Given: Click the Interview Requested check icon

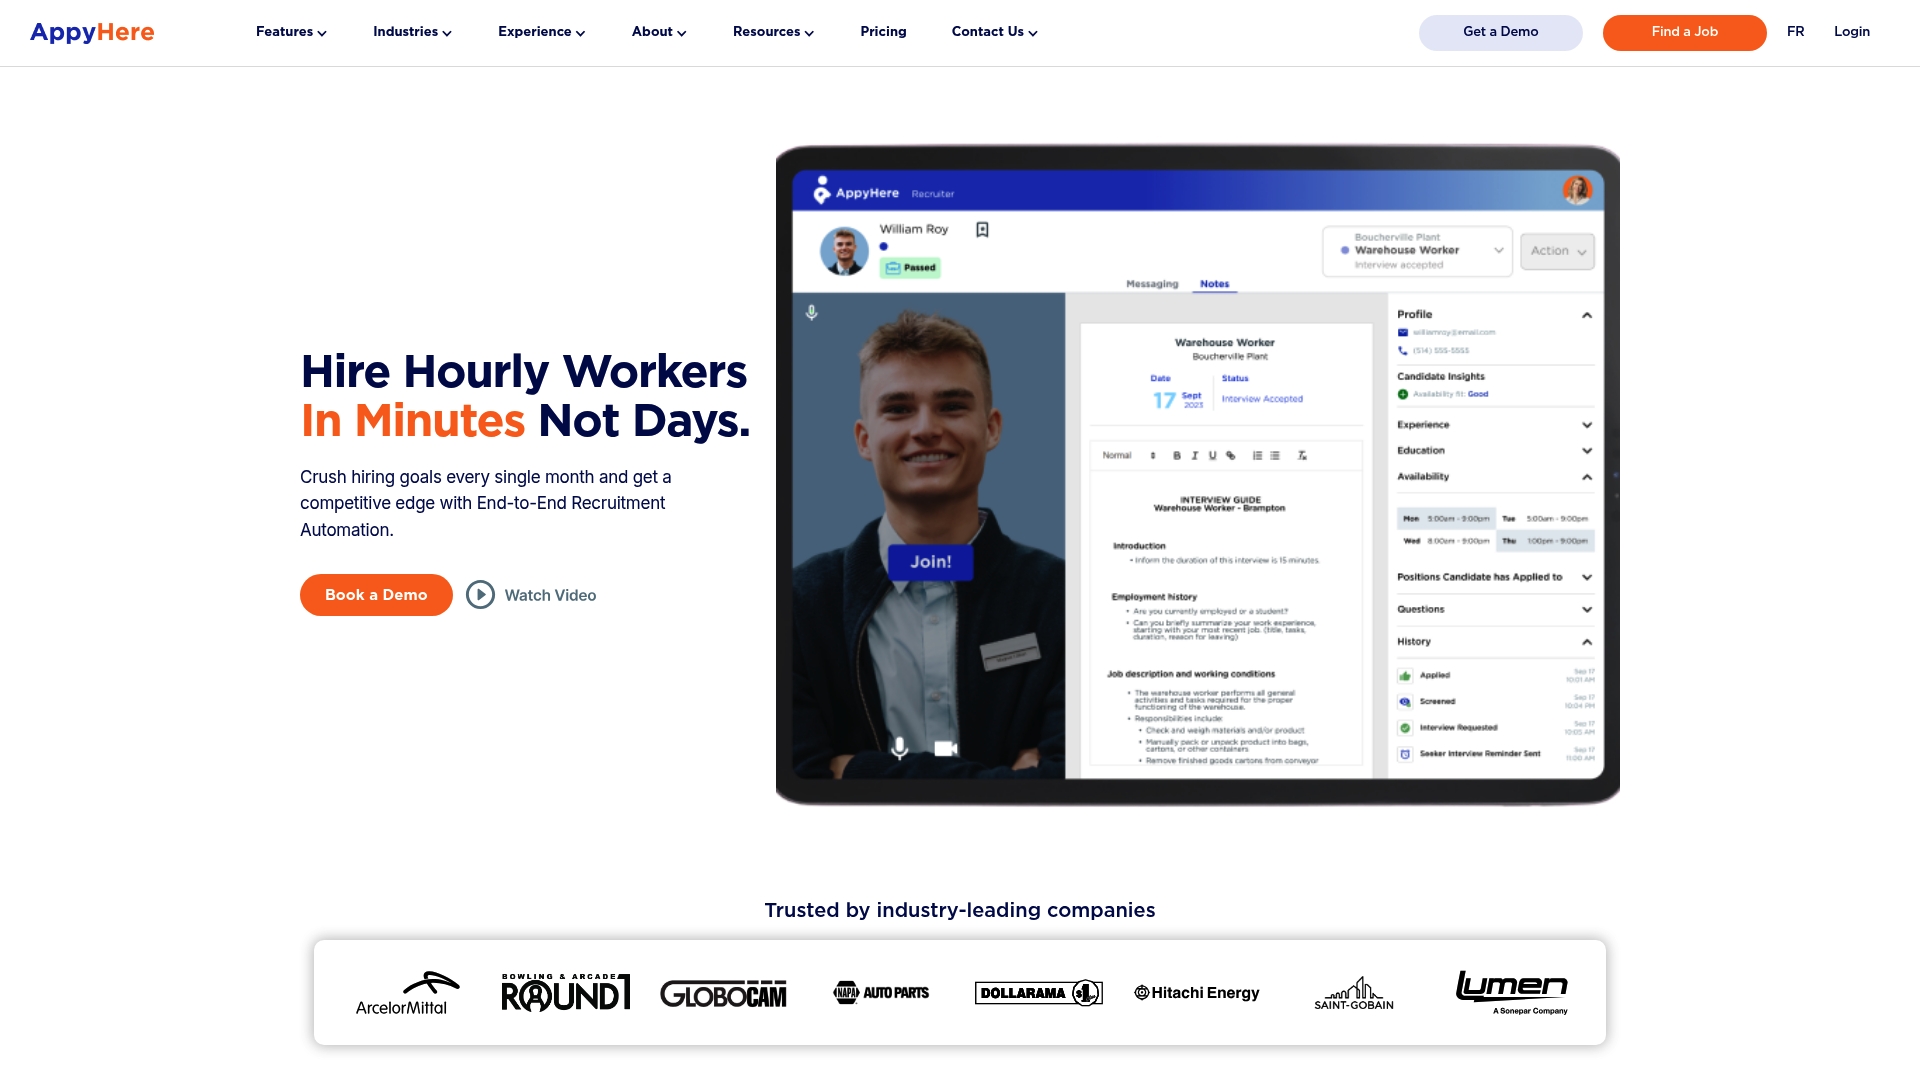Looking at the screenshot, I should coord(1405,728).
